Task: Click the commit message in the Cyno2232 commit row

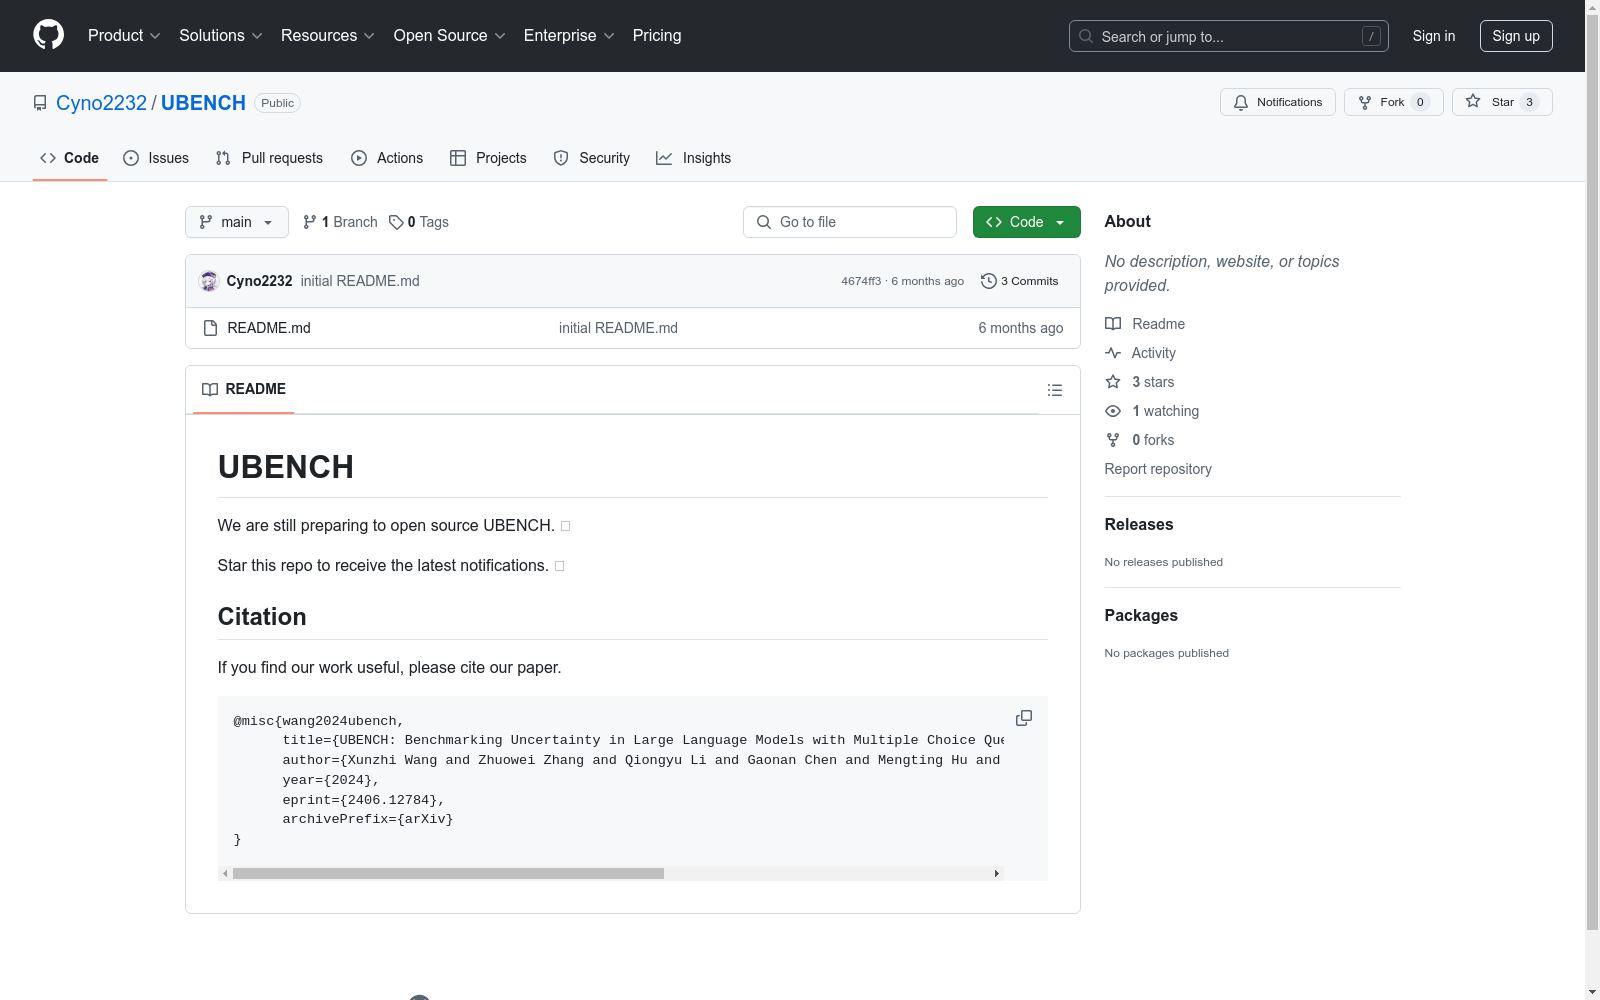Action: pos(360,281)
